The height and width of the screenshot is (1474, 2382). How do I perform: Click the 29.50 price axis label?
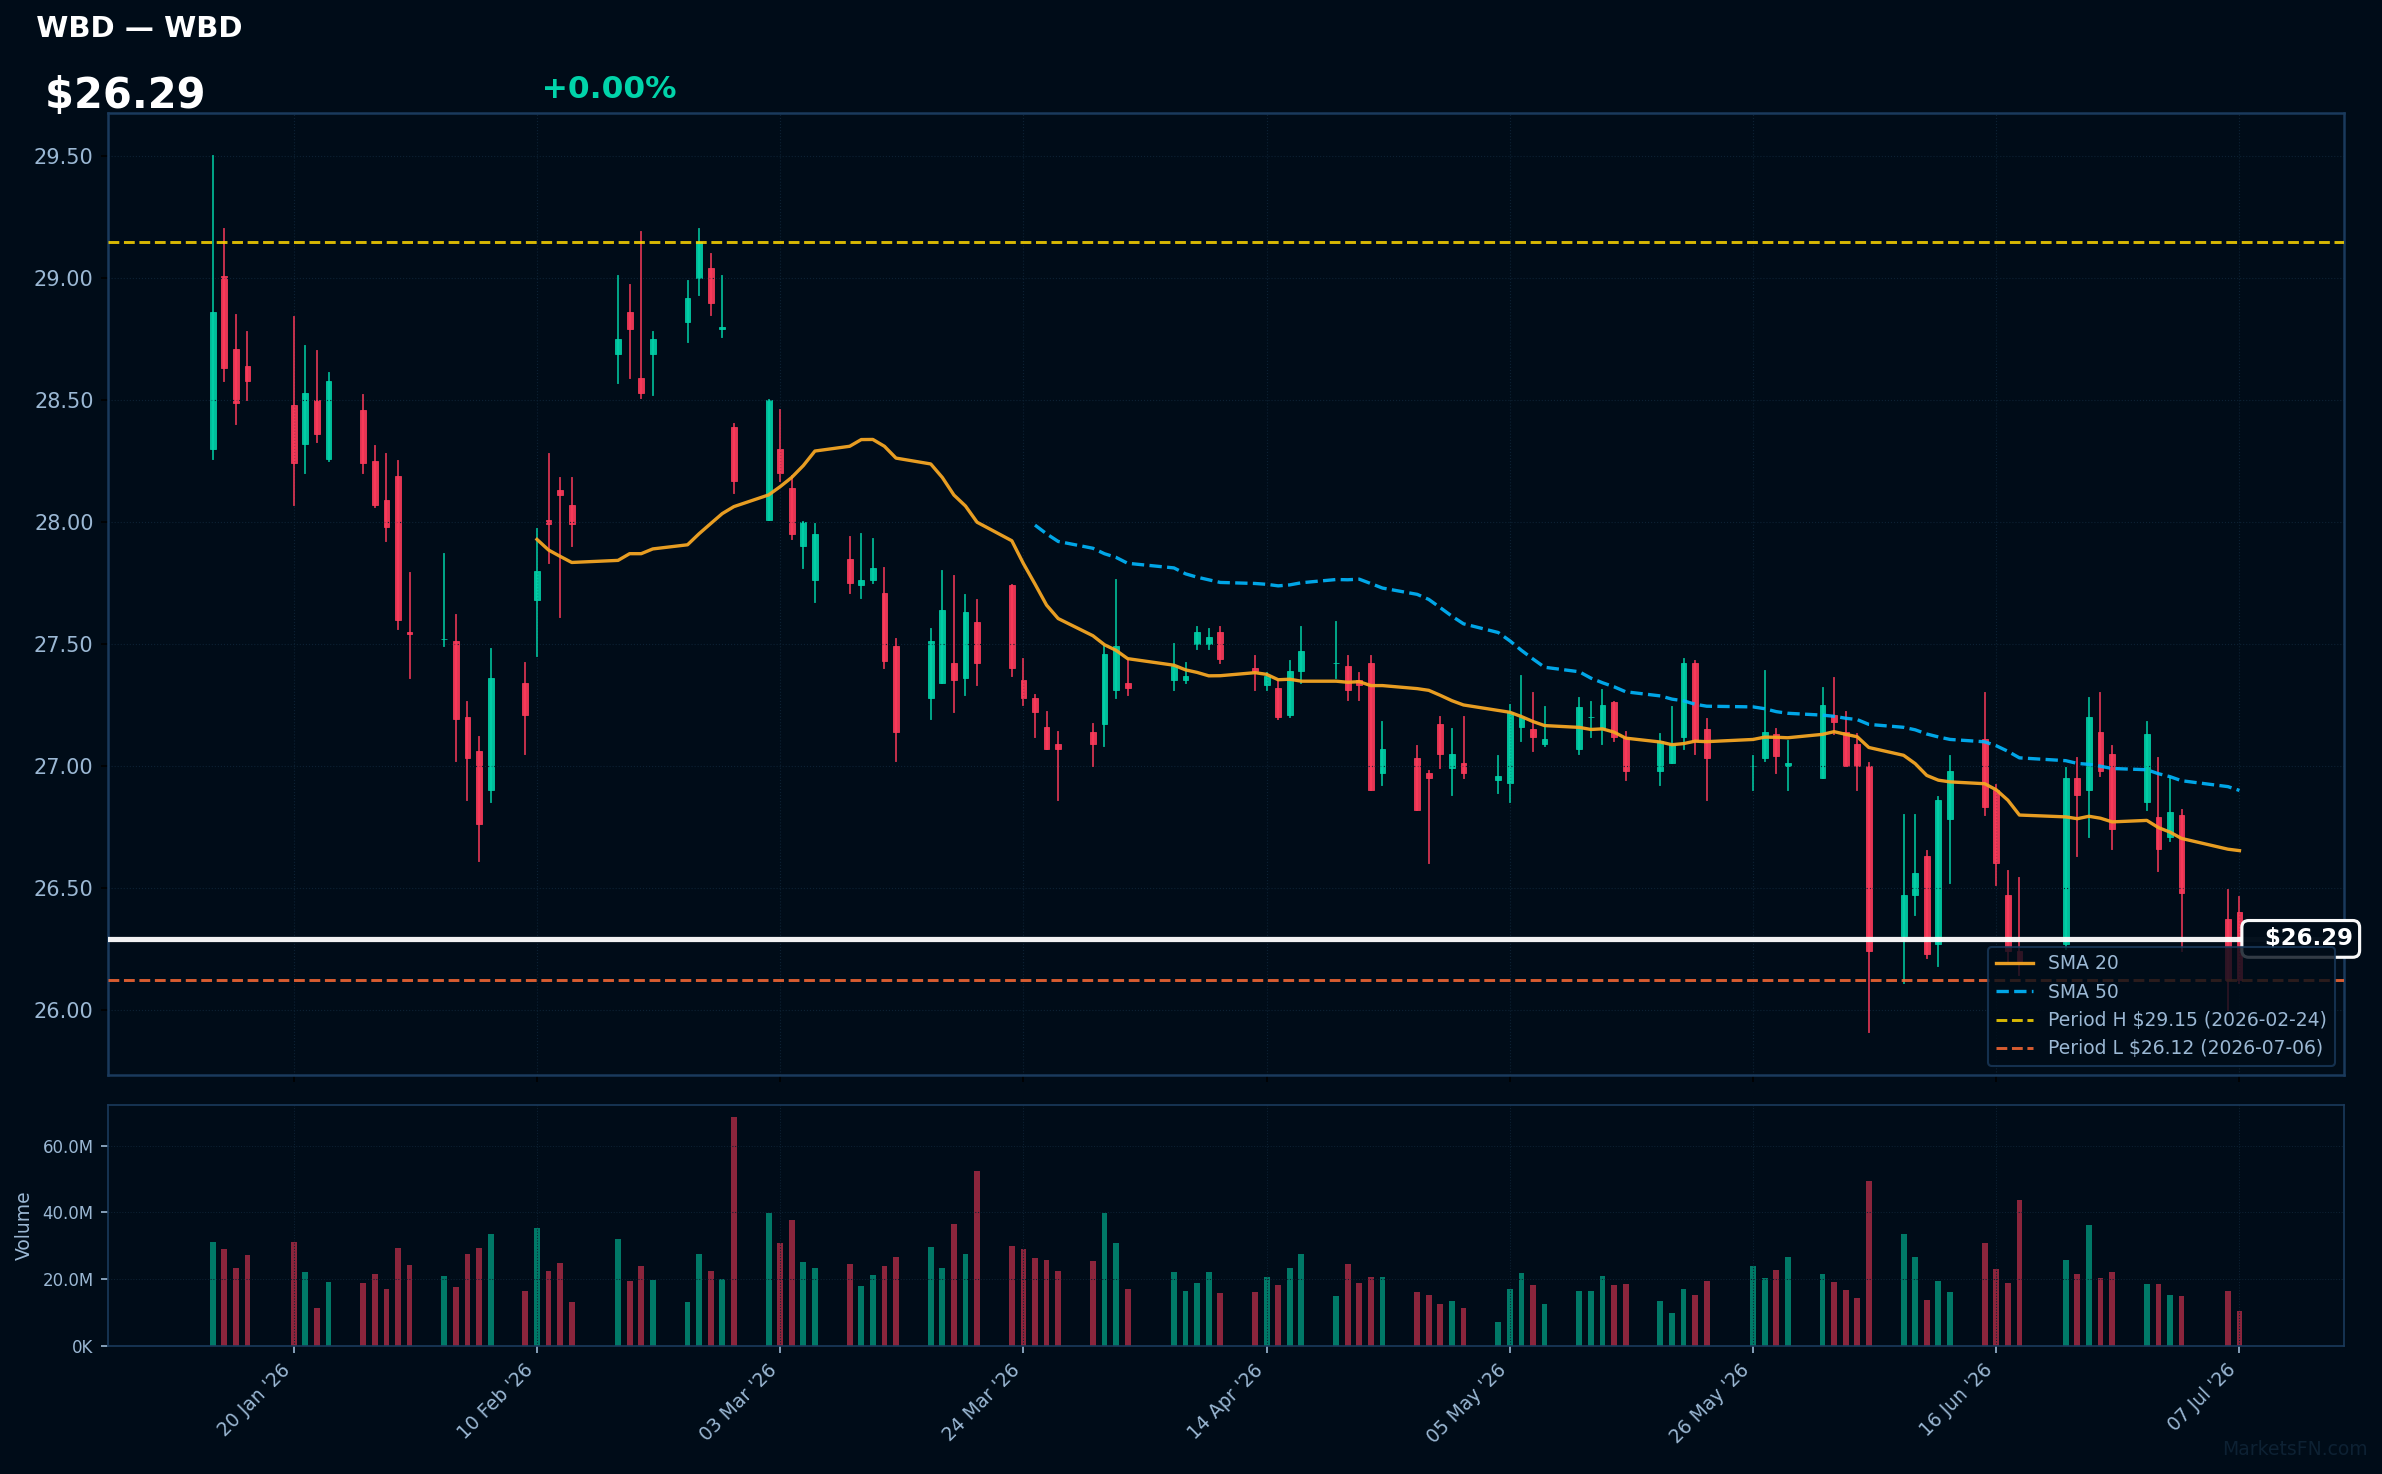pyautogui.click(x=63, y=157)
